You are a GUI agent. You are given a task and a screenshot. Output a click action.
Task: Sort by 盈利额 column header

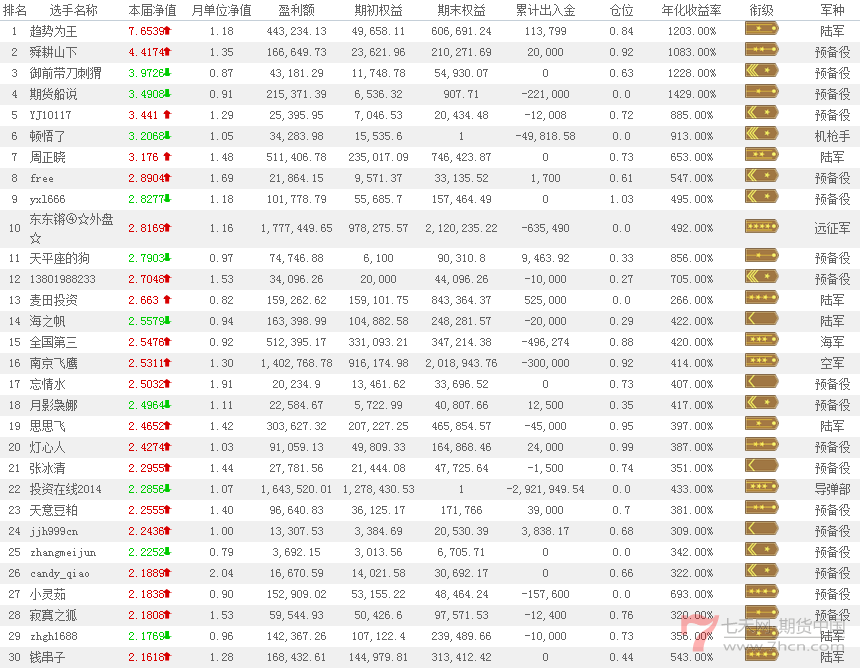pyautogui.click(x=297, y=10)
